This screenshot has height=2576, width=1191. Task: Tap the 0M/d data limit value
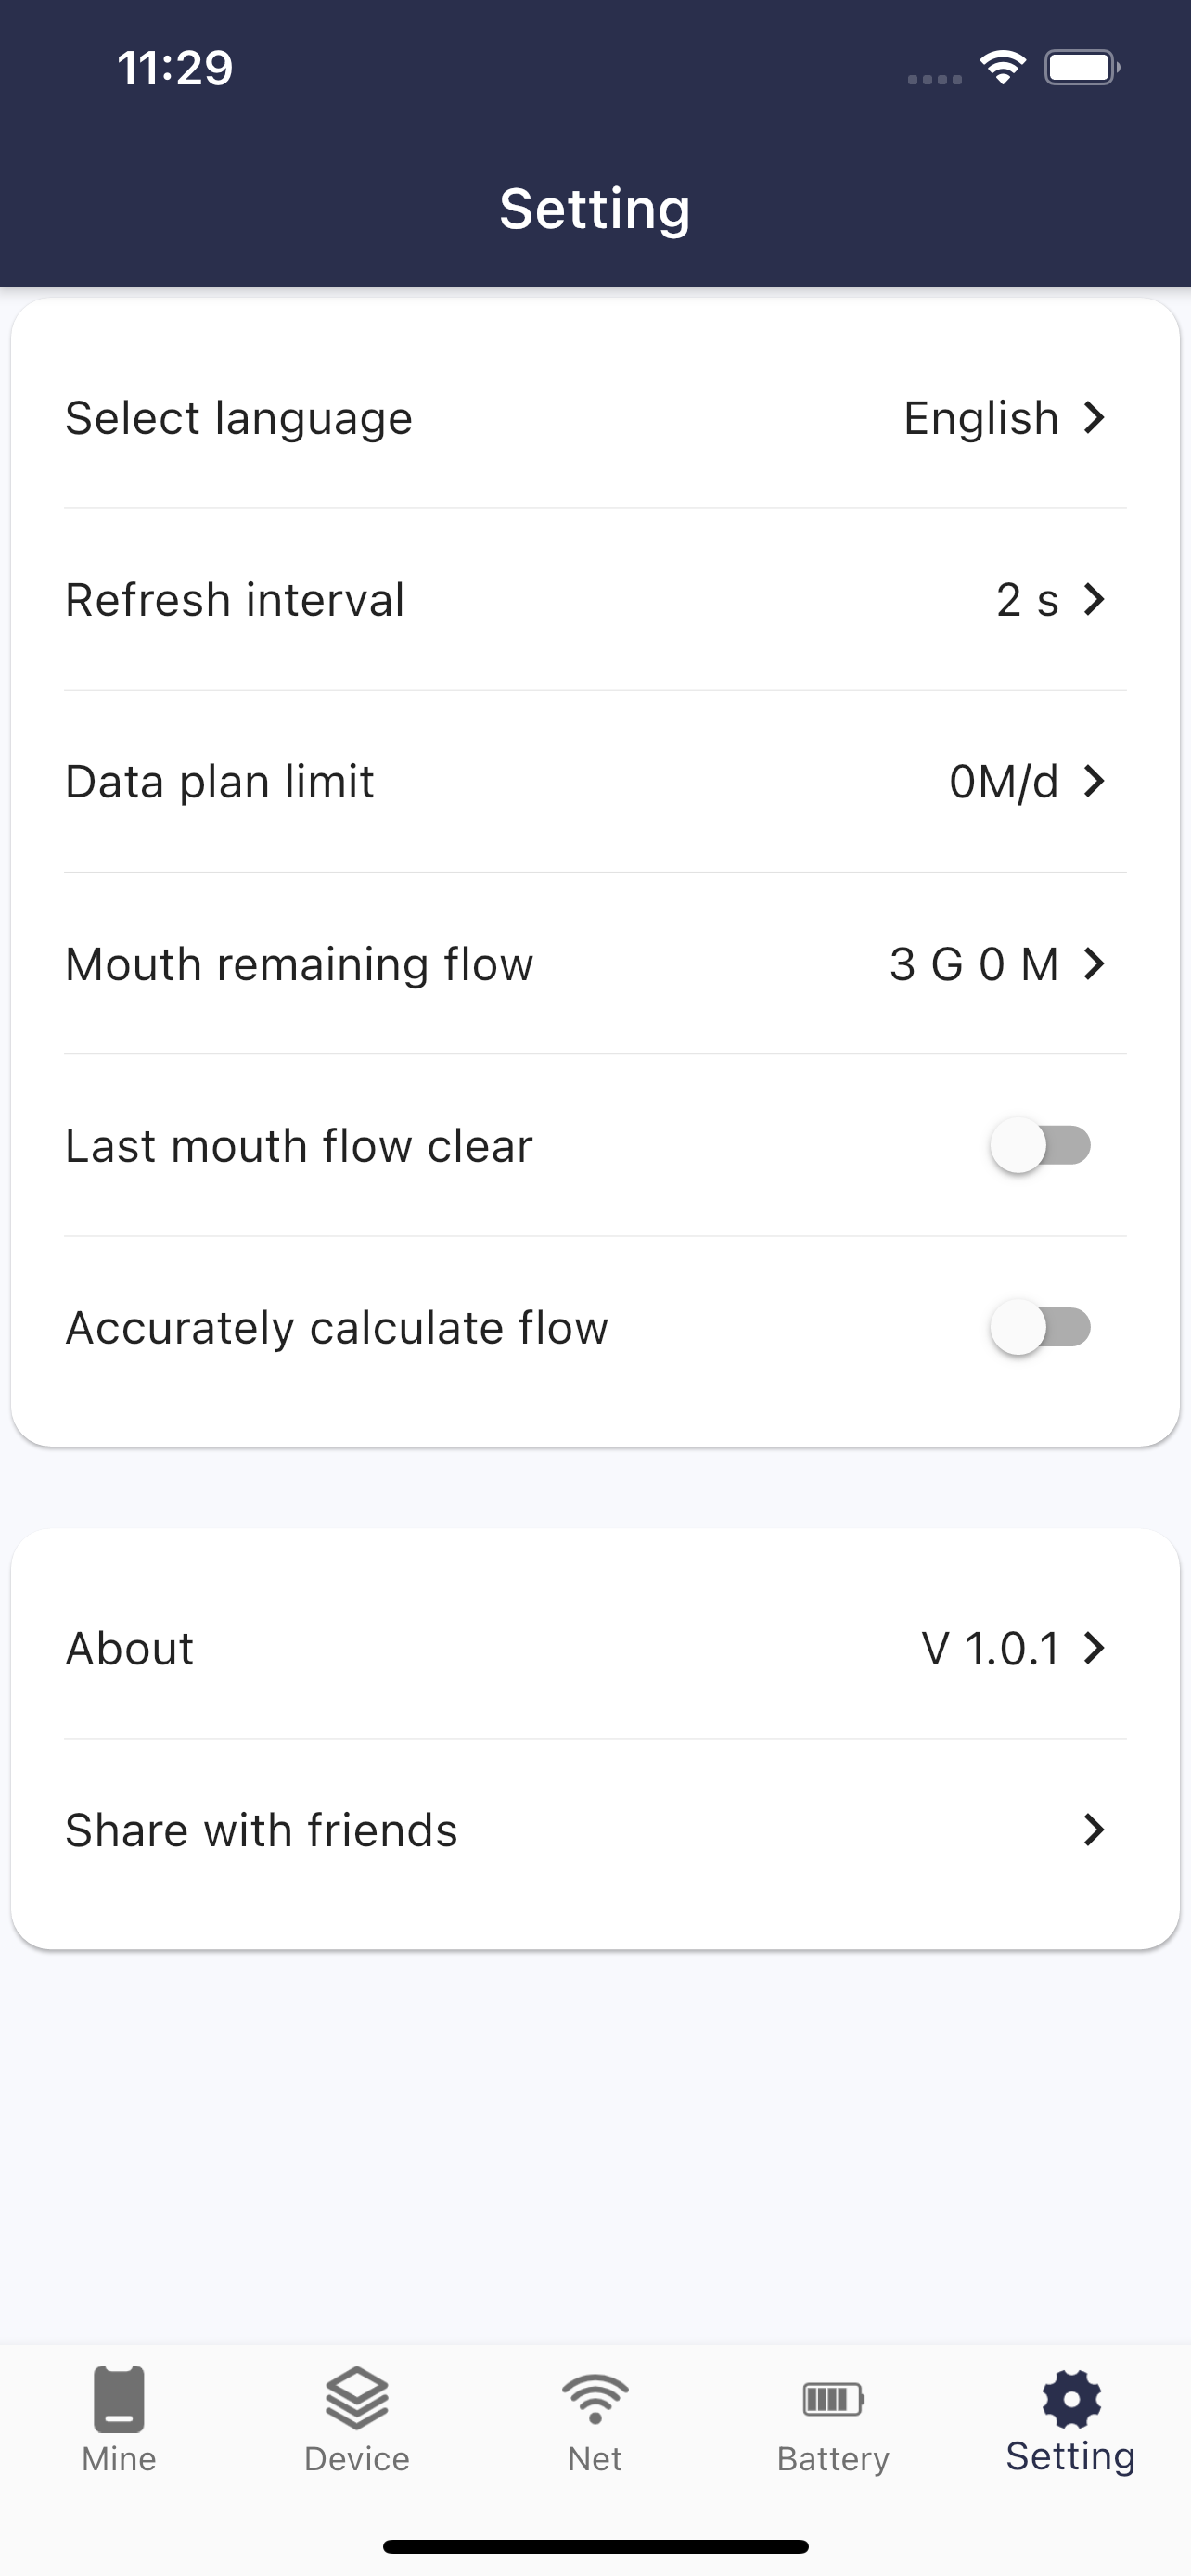1004,781
